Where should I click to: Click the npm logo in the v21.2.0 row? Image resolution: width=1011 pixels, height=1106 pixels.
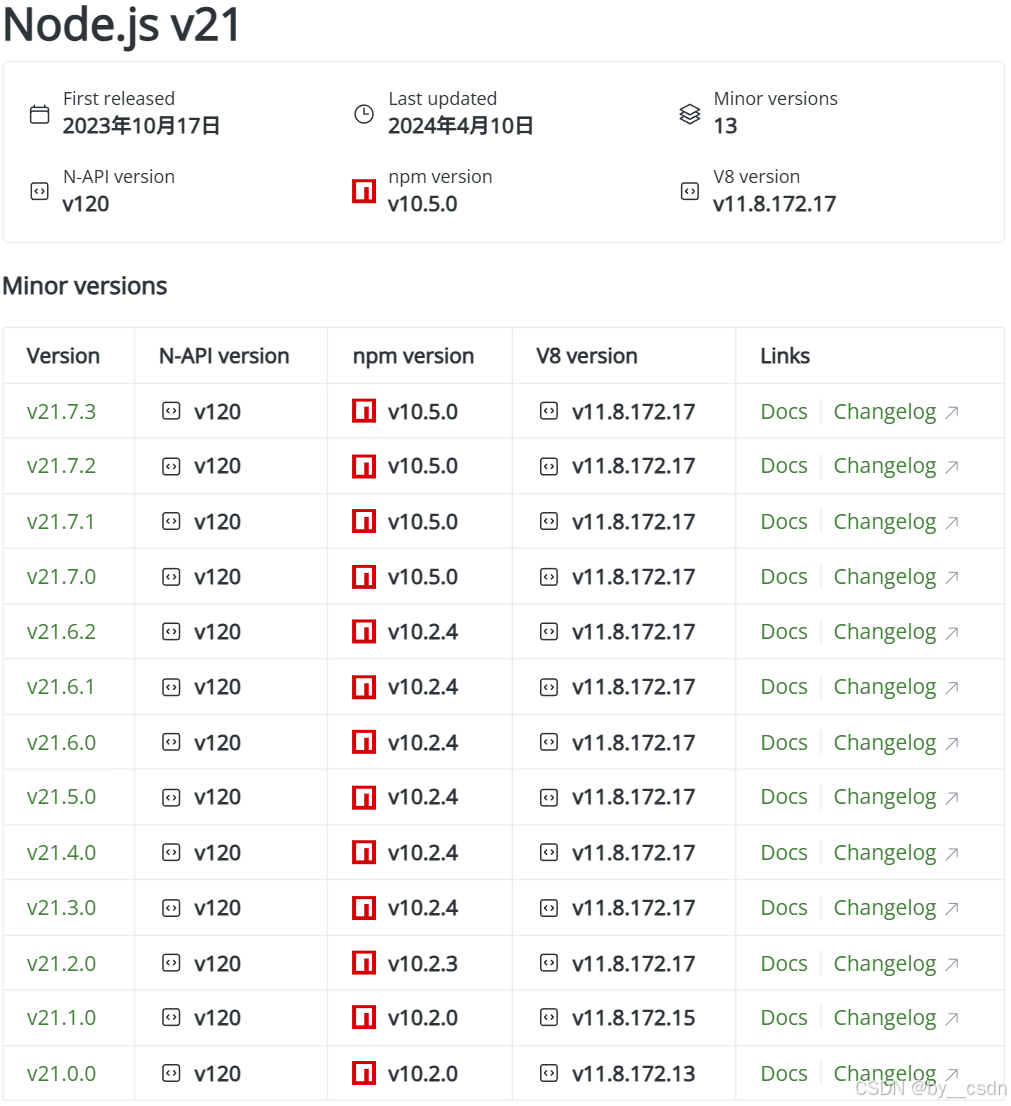(x=364, y=963)
